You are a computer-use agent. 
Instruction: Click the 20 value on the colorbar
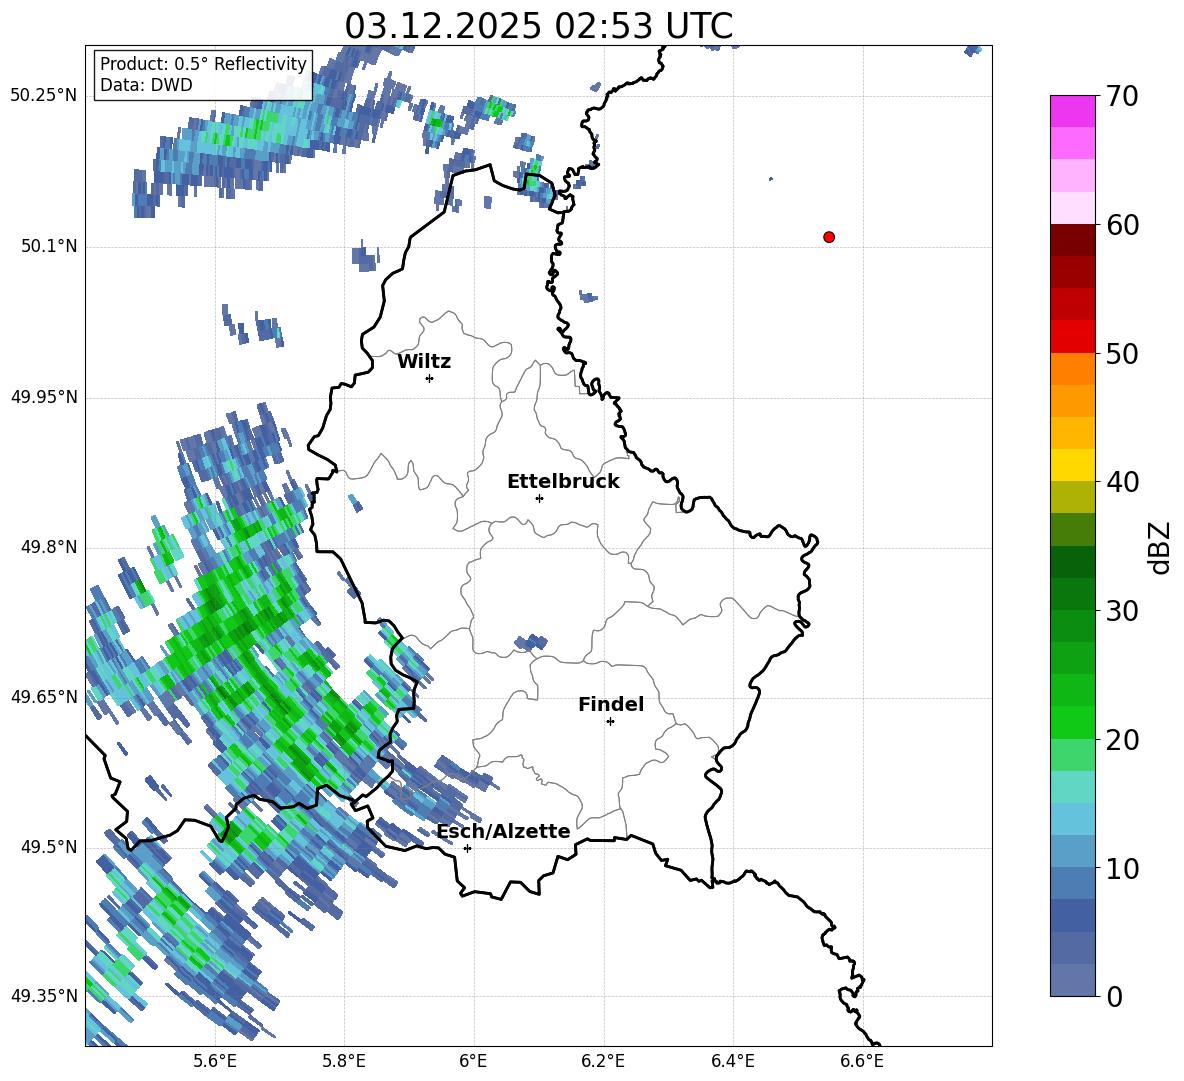(1121, 740)
